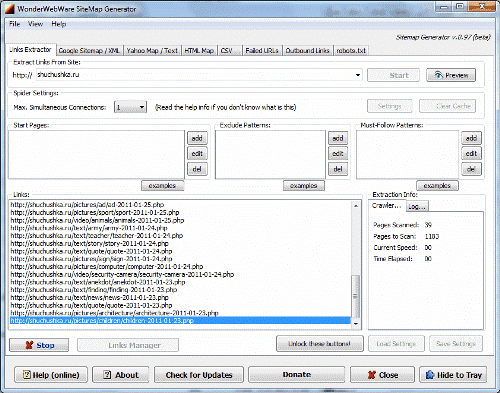500x393 pixels.
Task: Hide the application to tray
Action: [x=453, y=375]
